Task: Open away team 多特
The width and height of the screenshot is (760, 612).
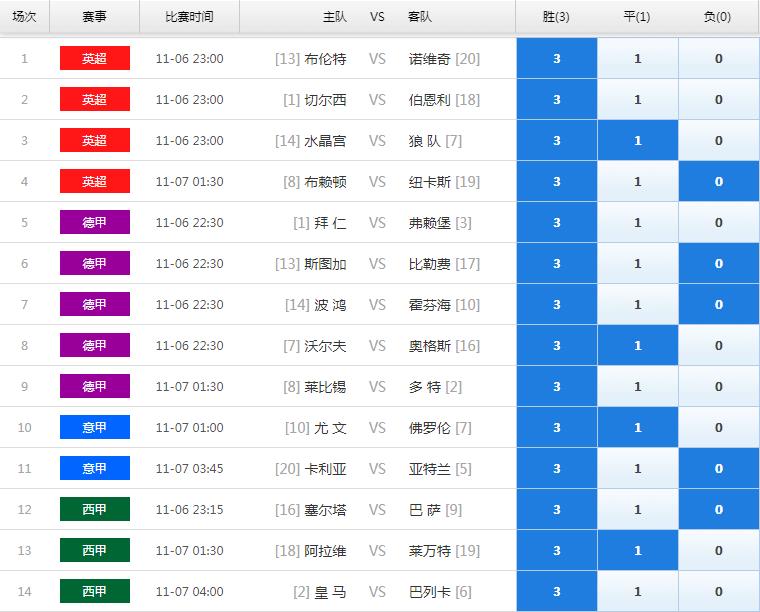Action: [x=425, y=387]
